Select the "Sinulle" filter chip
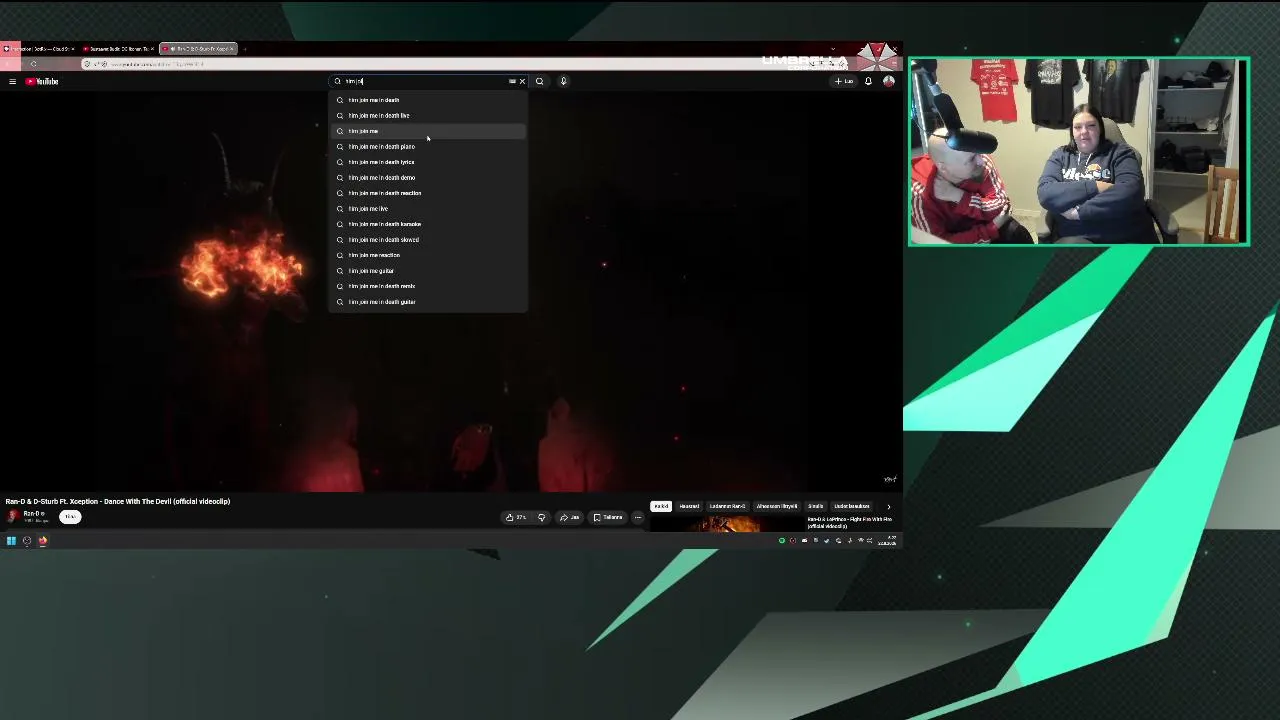 tap(816, 506)
